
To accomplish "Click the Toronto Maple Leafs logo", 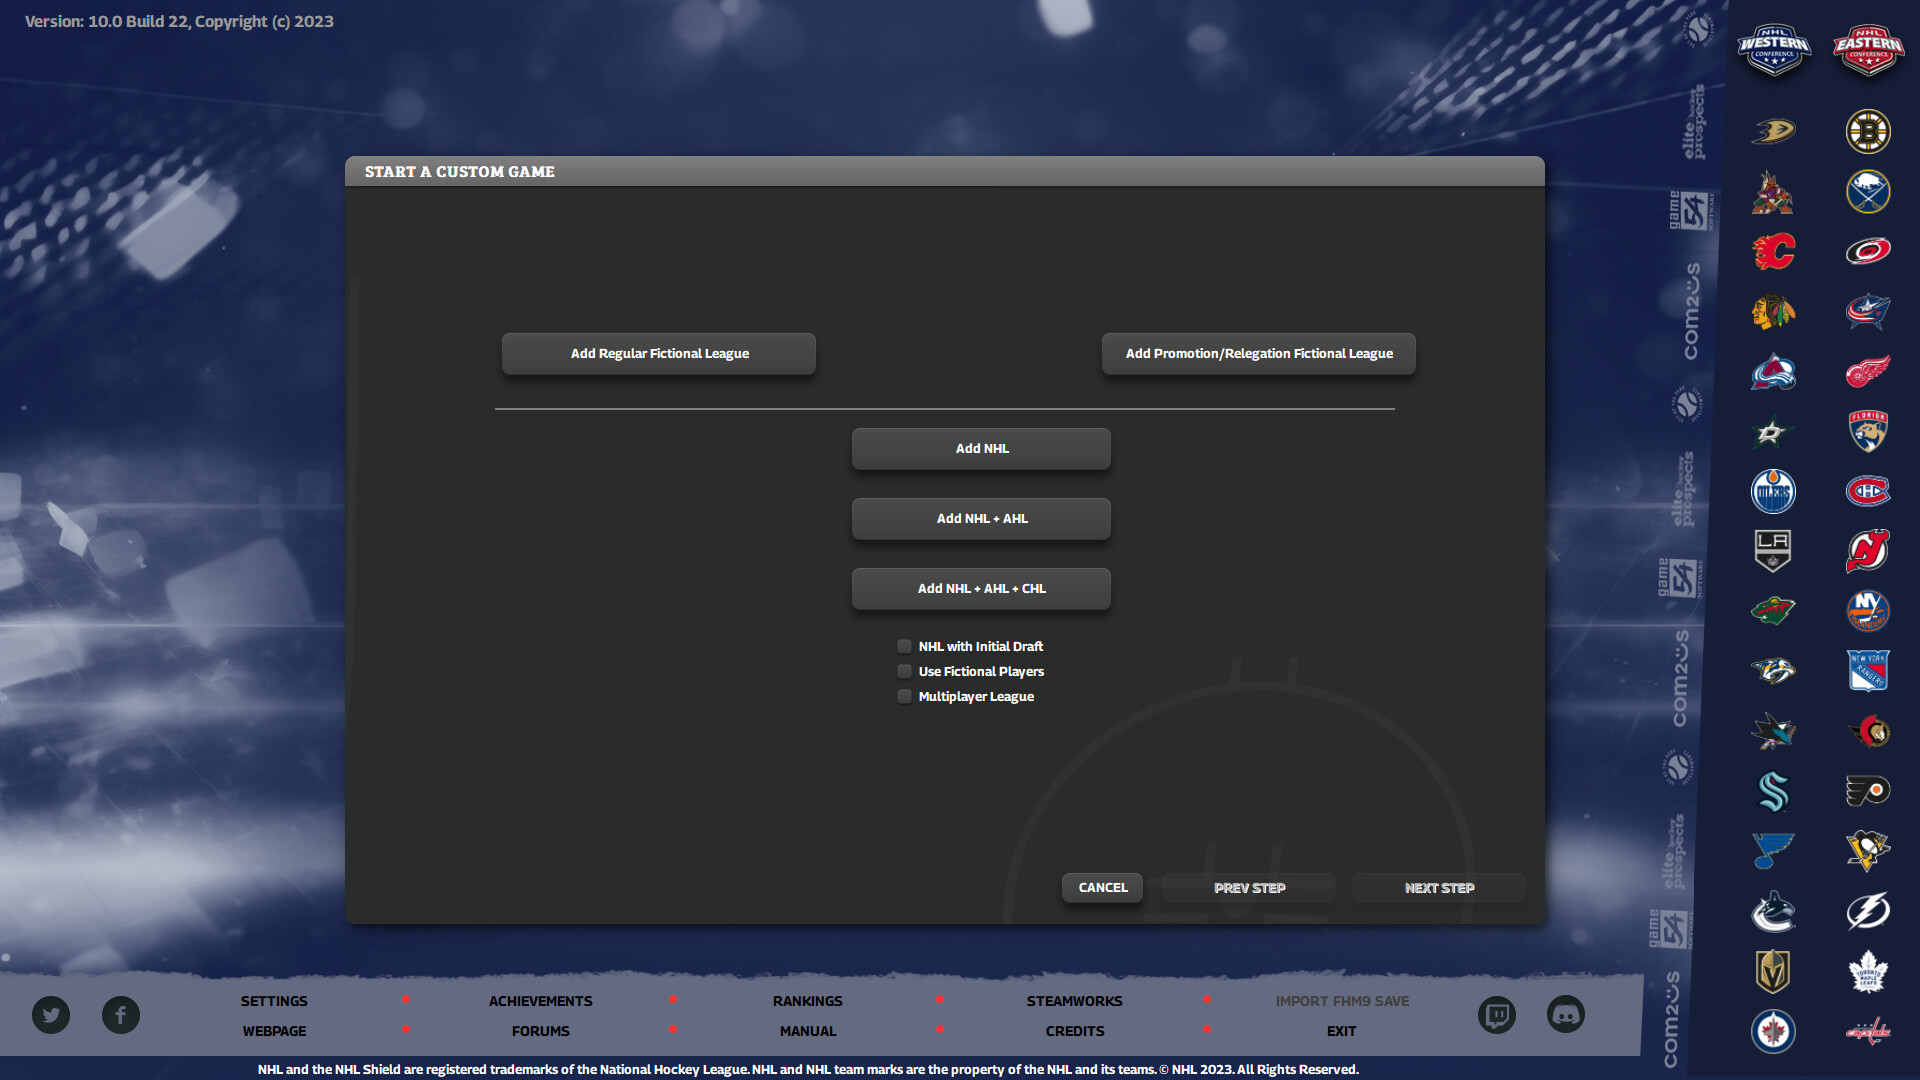I will pyautogui.click(x=1868, y=971).
